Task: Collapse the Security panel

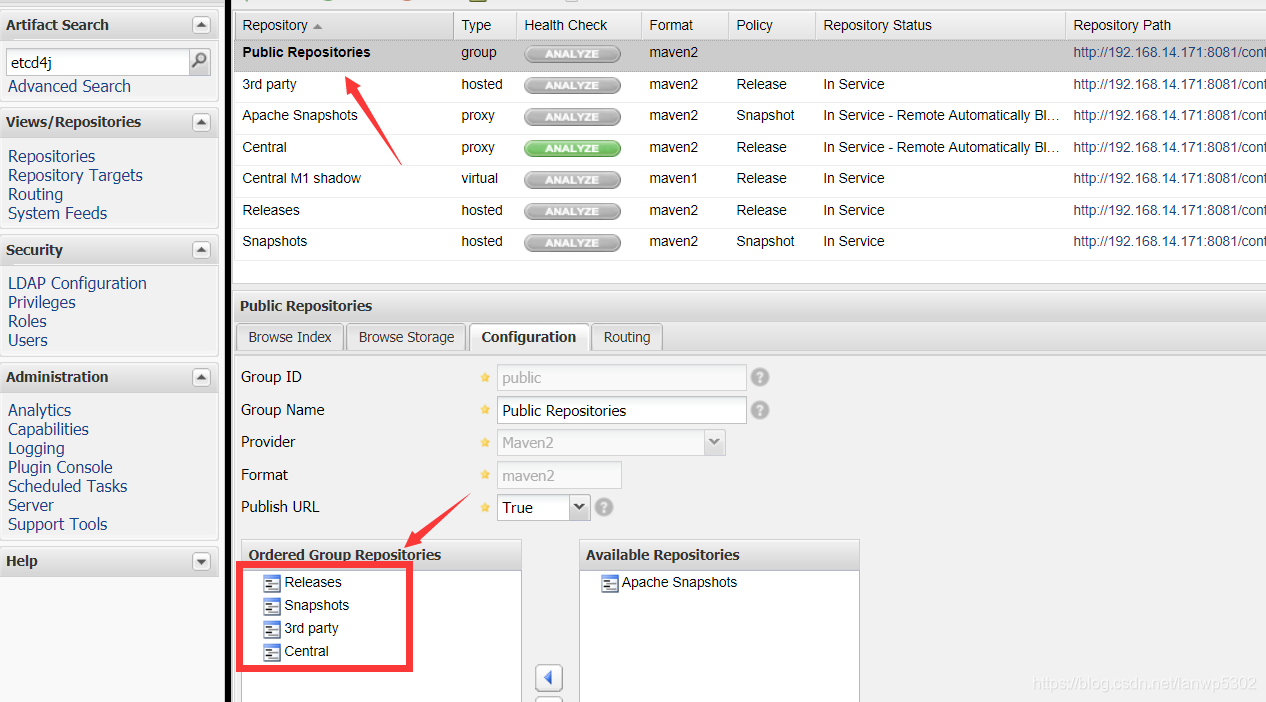Action: coord(202,250)
